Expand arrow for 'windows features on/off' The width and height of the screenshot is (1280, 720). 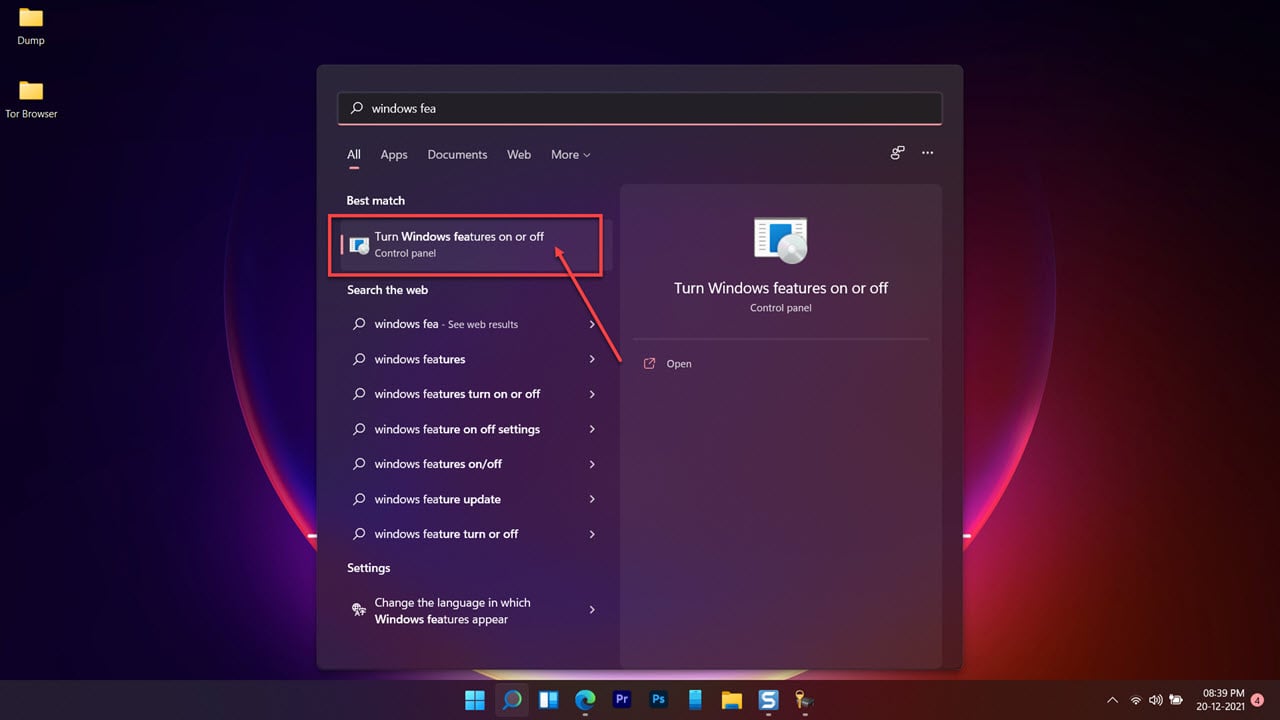(592, 464)
